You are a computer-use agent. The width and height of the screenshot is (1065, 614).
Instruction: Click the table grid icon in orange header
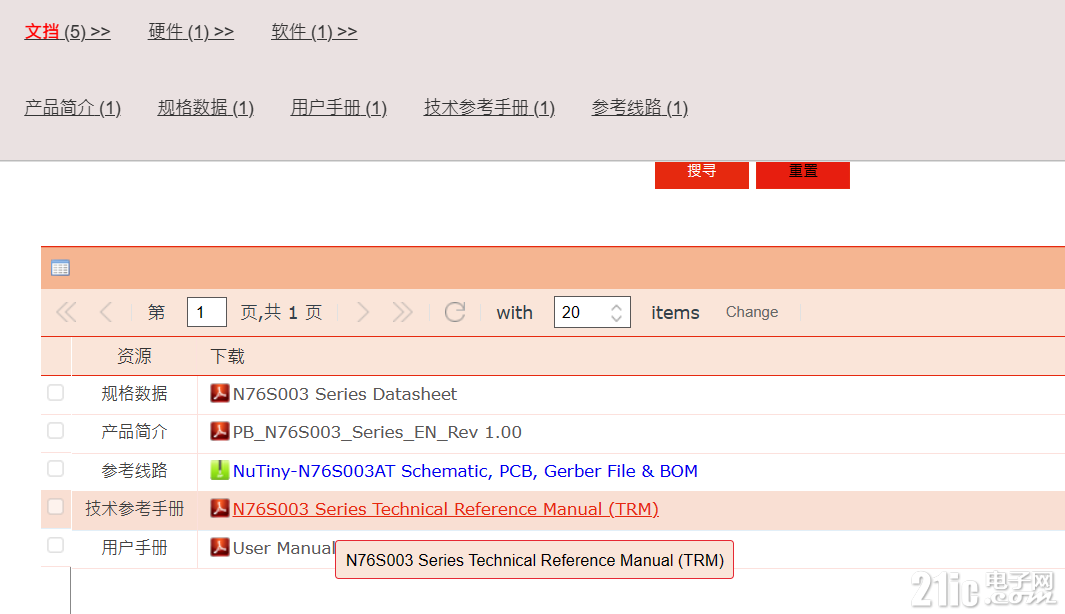pyautogui.click(x=60, y=268)
